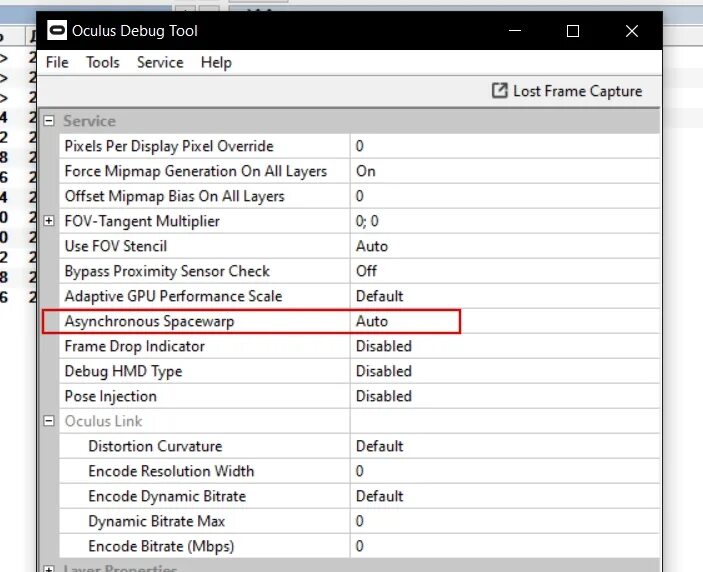The height and width of the screenshot is (572, 703).
Task: Change Pose Injection Disabled value
Action: pyautogui.click(x=505, y=396)
